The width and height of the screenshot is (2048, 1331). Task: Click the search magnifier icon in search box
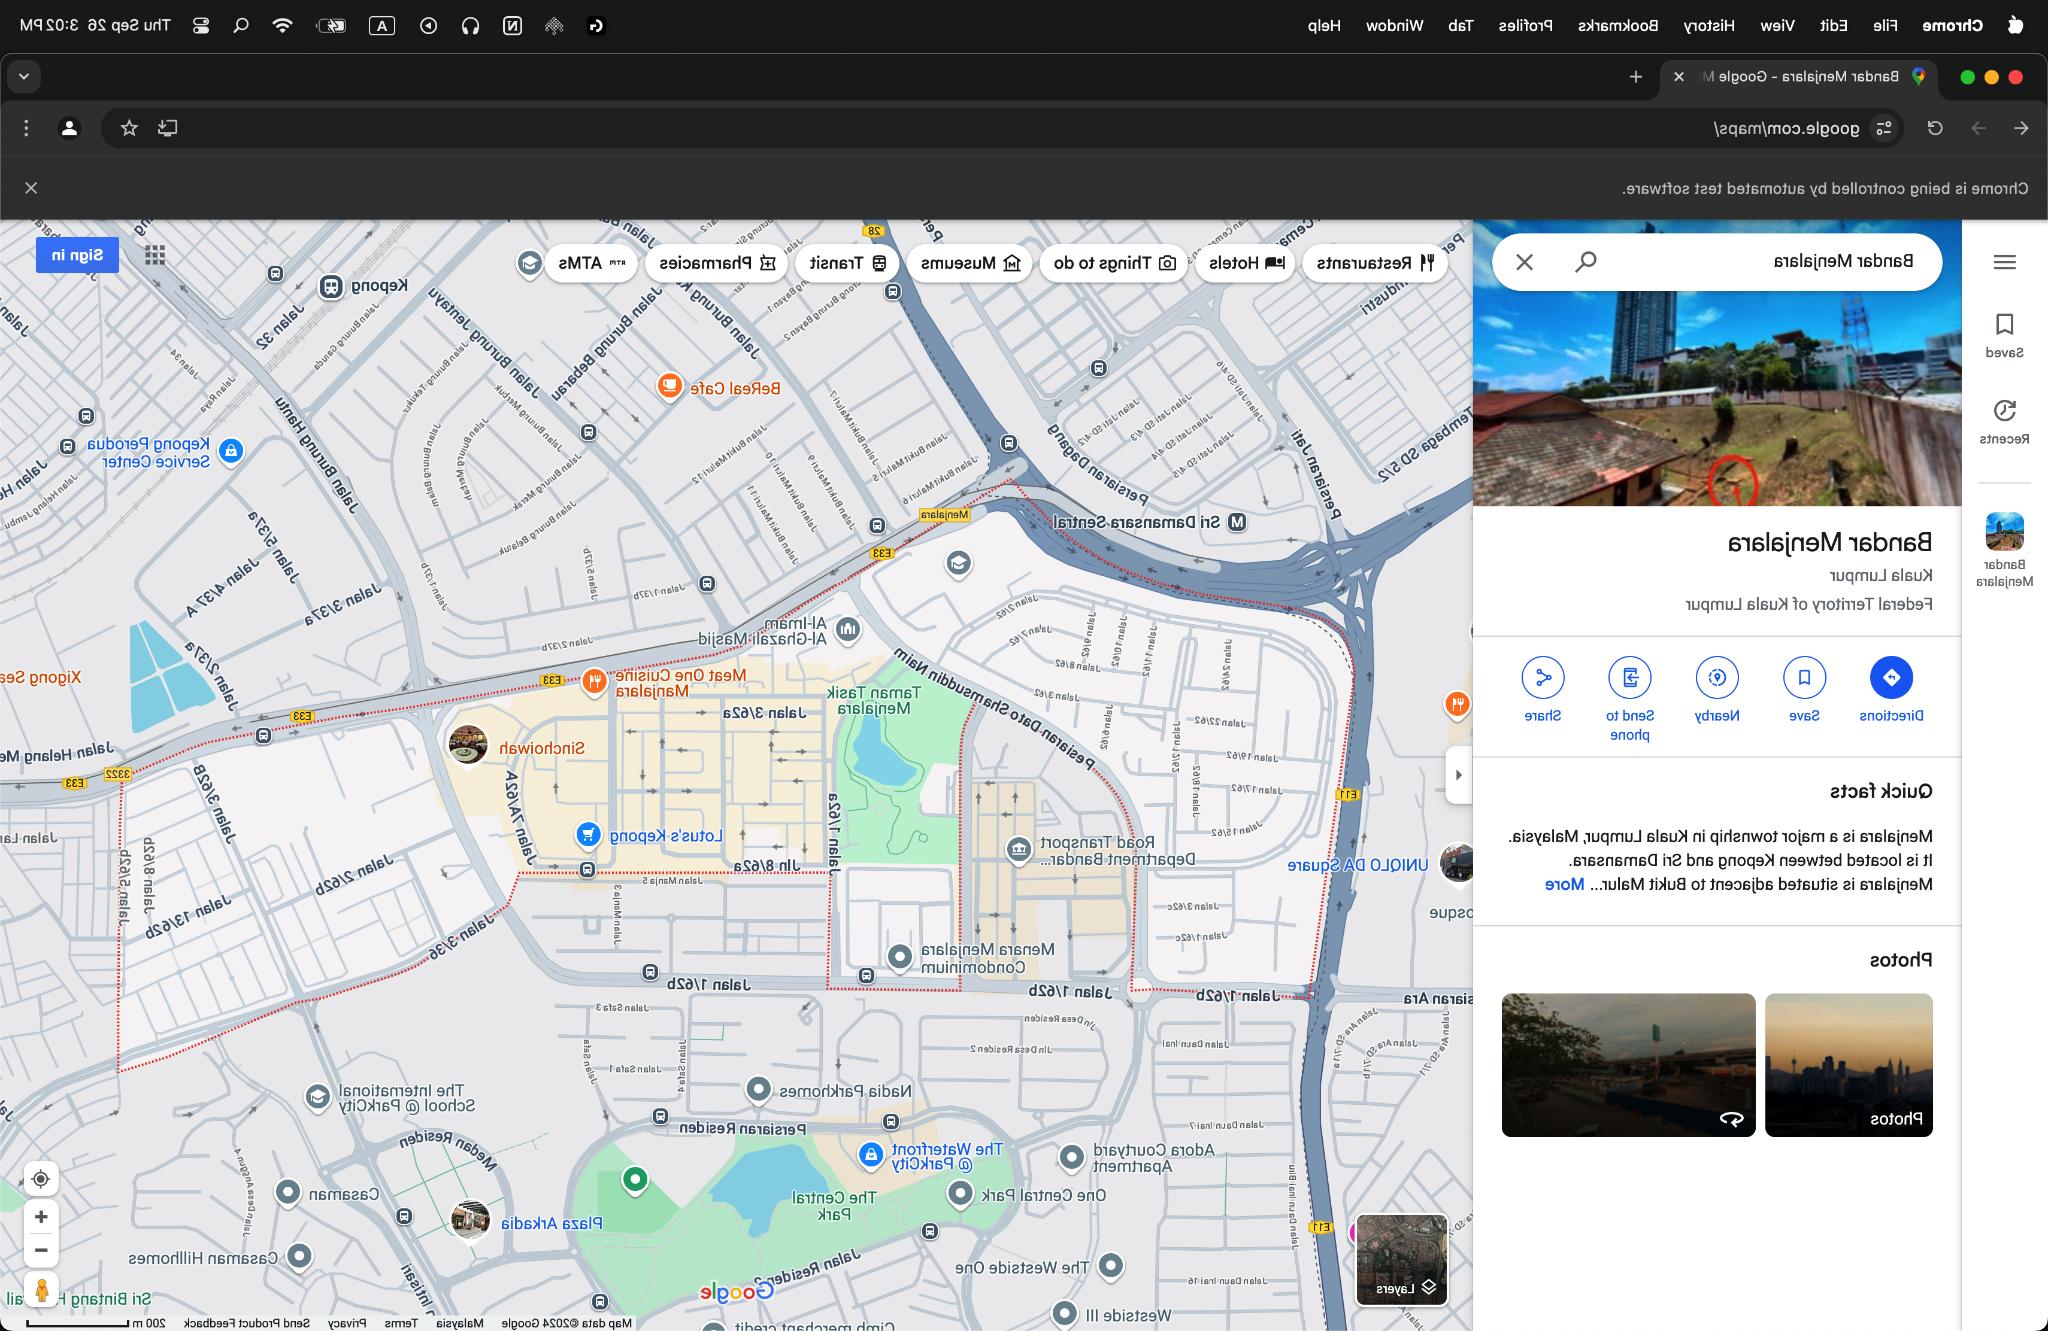1586,262
